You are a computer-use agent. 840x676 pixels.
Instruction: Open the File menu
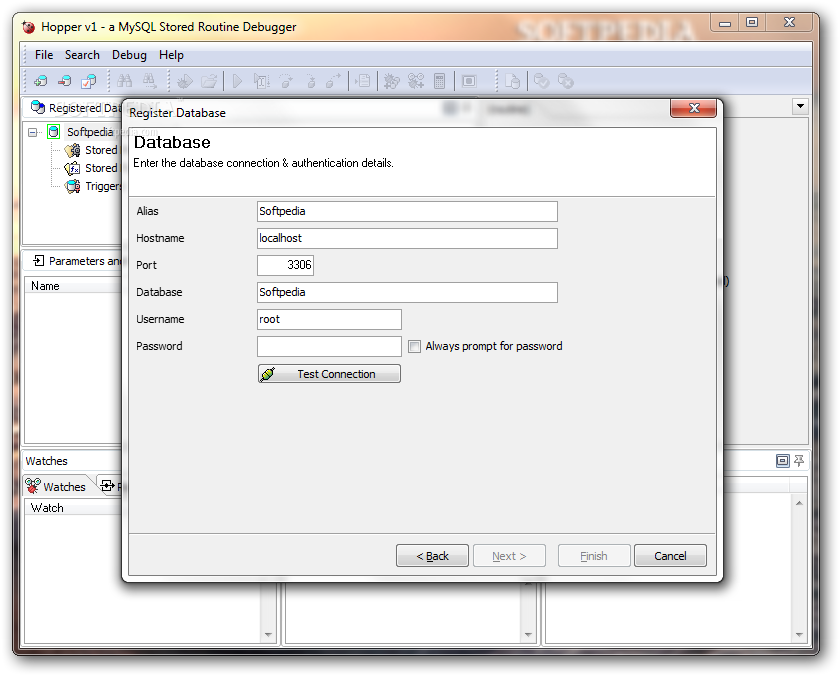pyautogui.click(x=44, y=55)
